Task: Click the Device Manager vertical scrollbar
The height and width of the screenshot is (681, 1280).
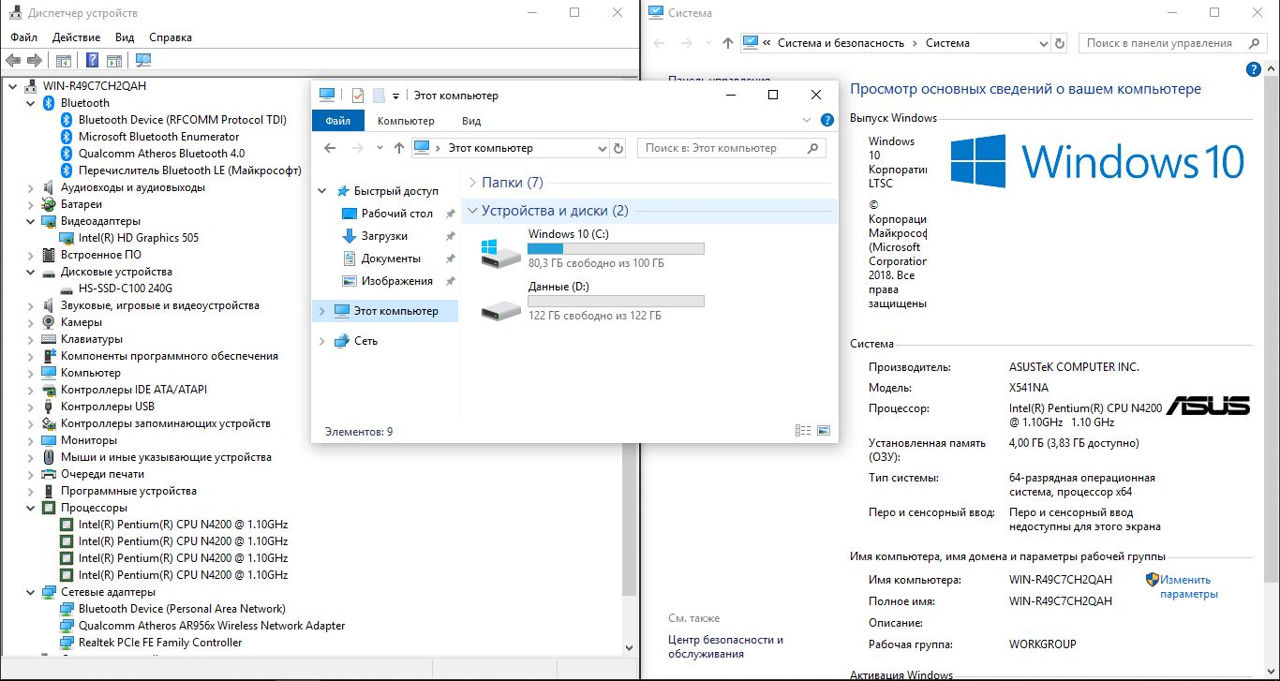Action: (629, 400)
